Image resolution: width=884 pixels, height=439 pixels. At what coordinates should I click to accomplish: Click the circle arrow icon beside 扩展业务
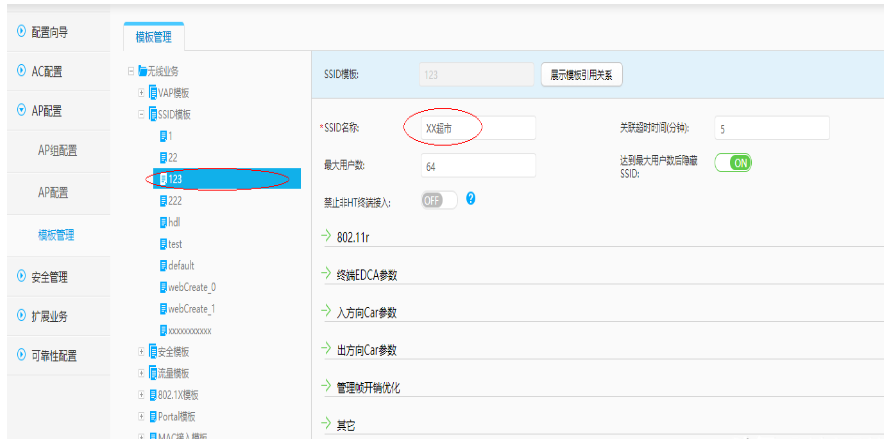pos(21,316)
